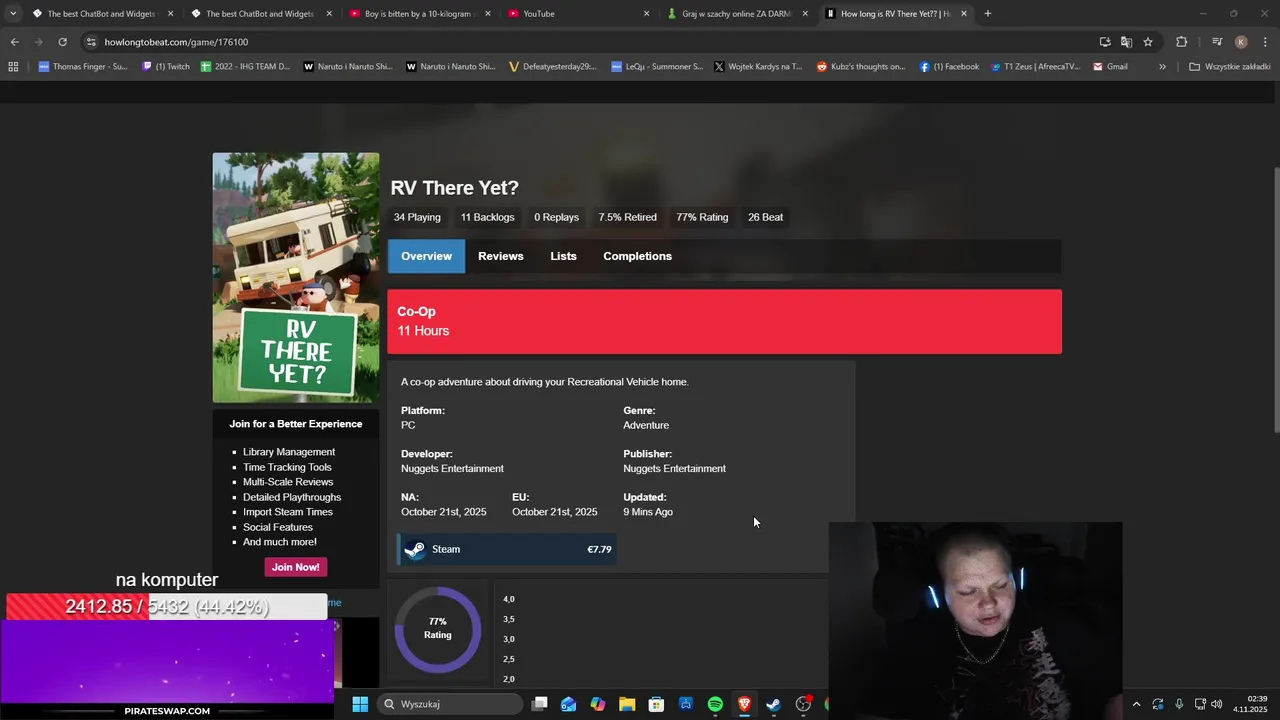Open the media control icon in toolbar
Viewport: 1280px width, 720px height.
[1217, 42]
